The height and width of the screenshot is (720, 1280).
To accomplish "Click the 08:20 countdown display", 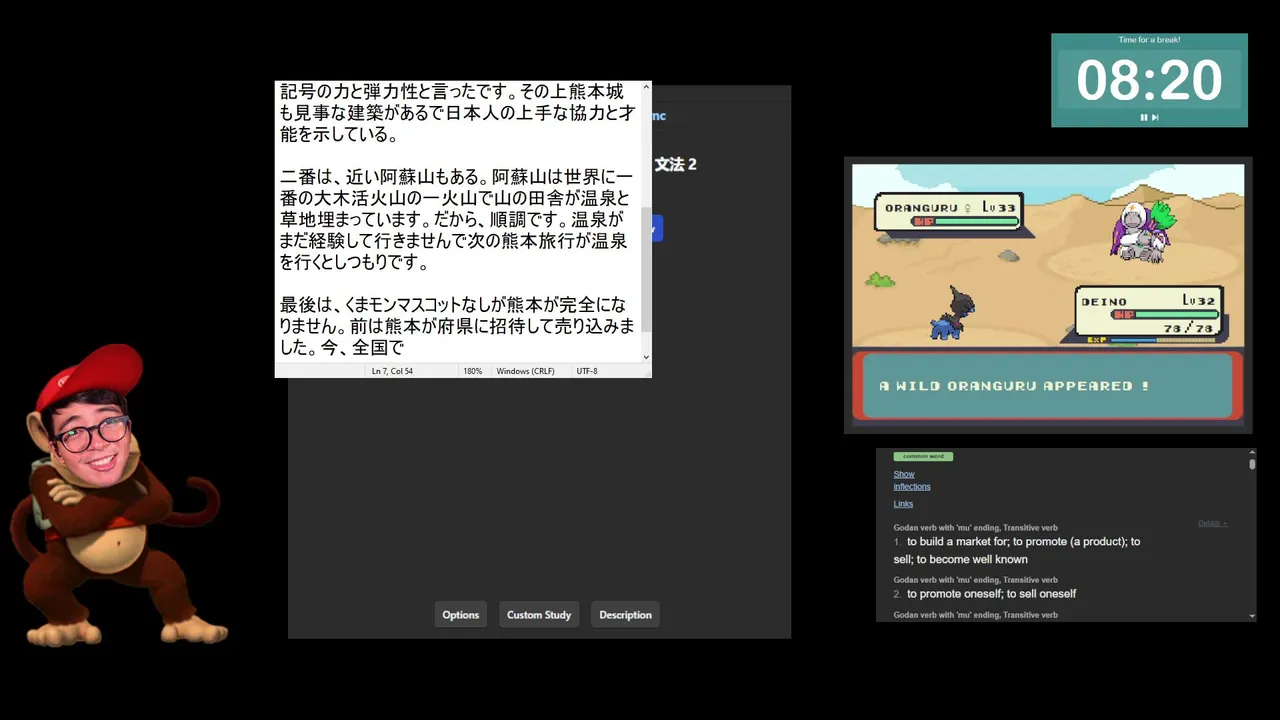I will (1149, 80).
